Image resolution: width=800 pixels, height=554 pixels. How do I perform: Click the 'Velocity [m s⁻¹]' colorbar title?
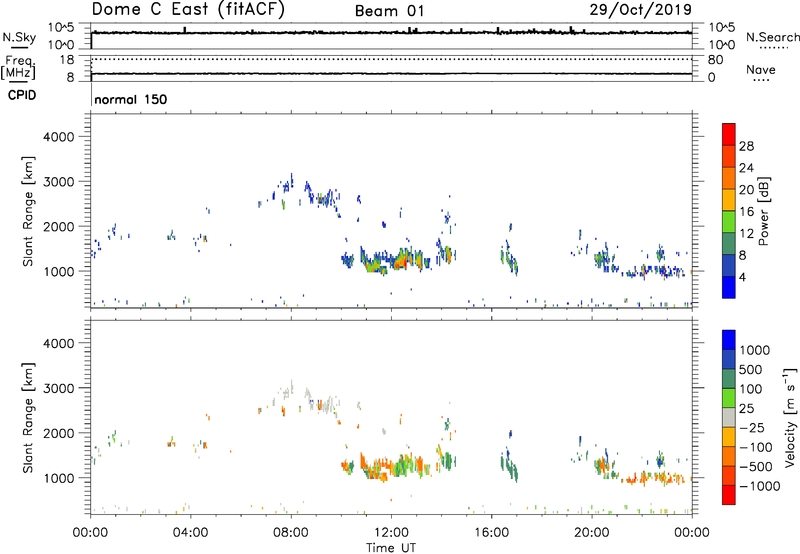pyautogui.click(x=790, y=417)
